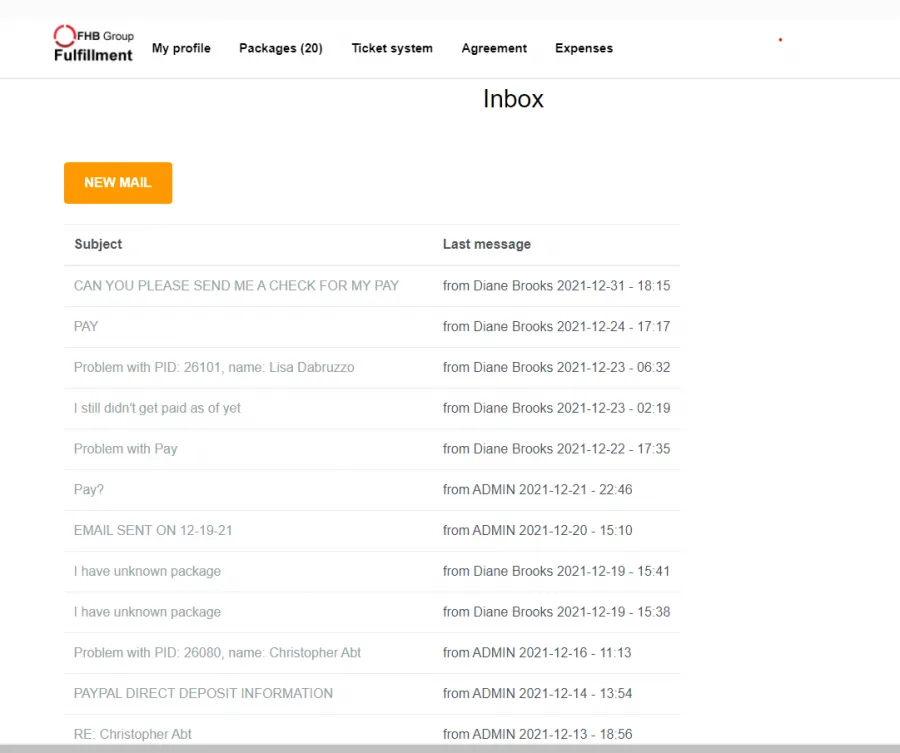This screenshot has height=753, width=900.
Task: Open the 'Pay?' message thread
Action: [x=88, y=490]
